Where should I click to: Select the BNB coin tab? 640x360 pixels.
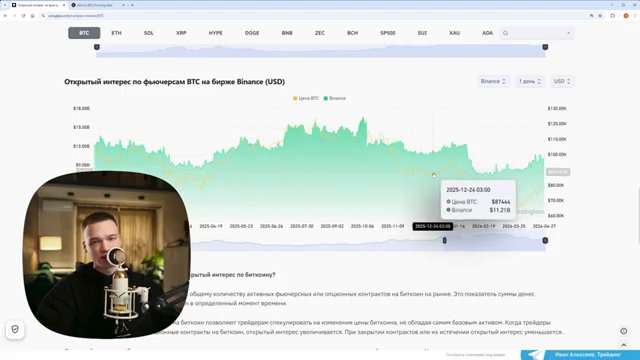[287, 33]
